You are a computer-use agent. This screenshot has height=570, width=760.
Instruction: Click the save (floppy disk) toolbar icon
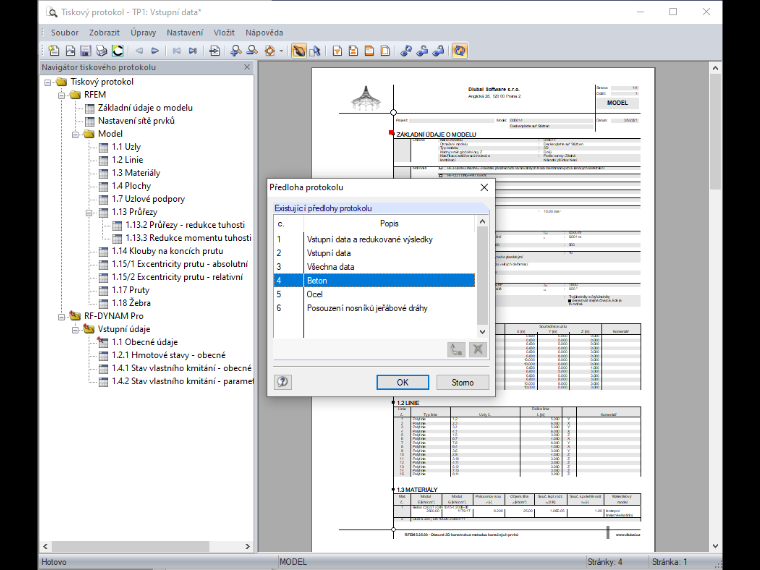85,50
